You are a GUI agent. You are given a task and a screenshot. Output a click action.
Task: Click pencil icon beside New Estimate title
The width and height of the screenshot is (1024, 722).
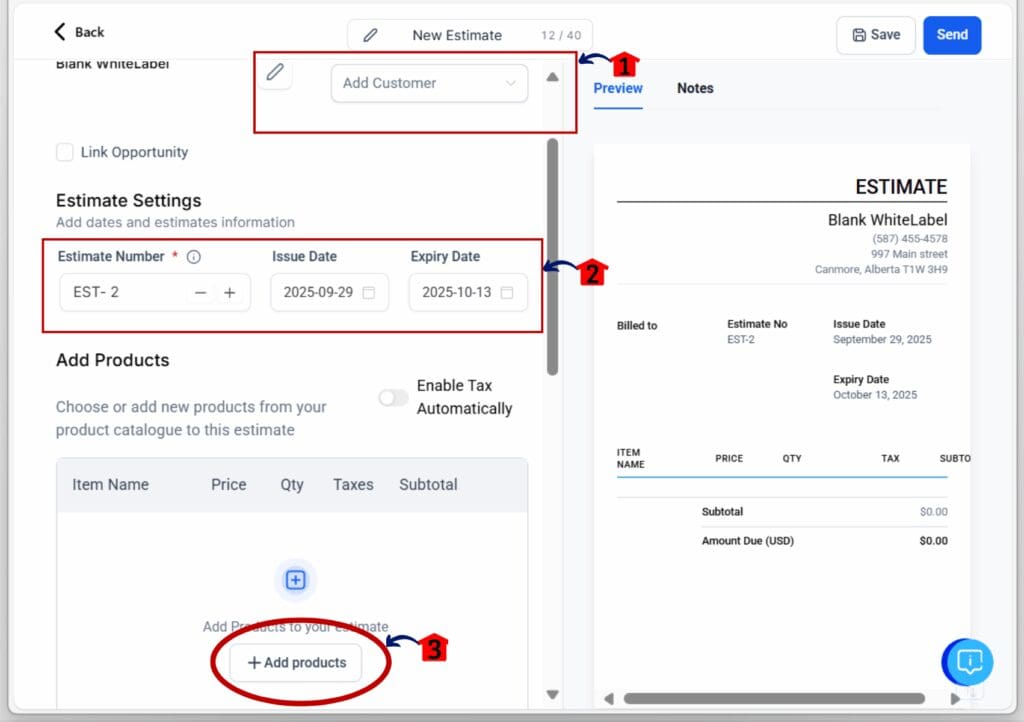[x=370, y=35]
